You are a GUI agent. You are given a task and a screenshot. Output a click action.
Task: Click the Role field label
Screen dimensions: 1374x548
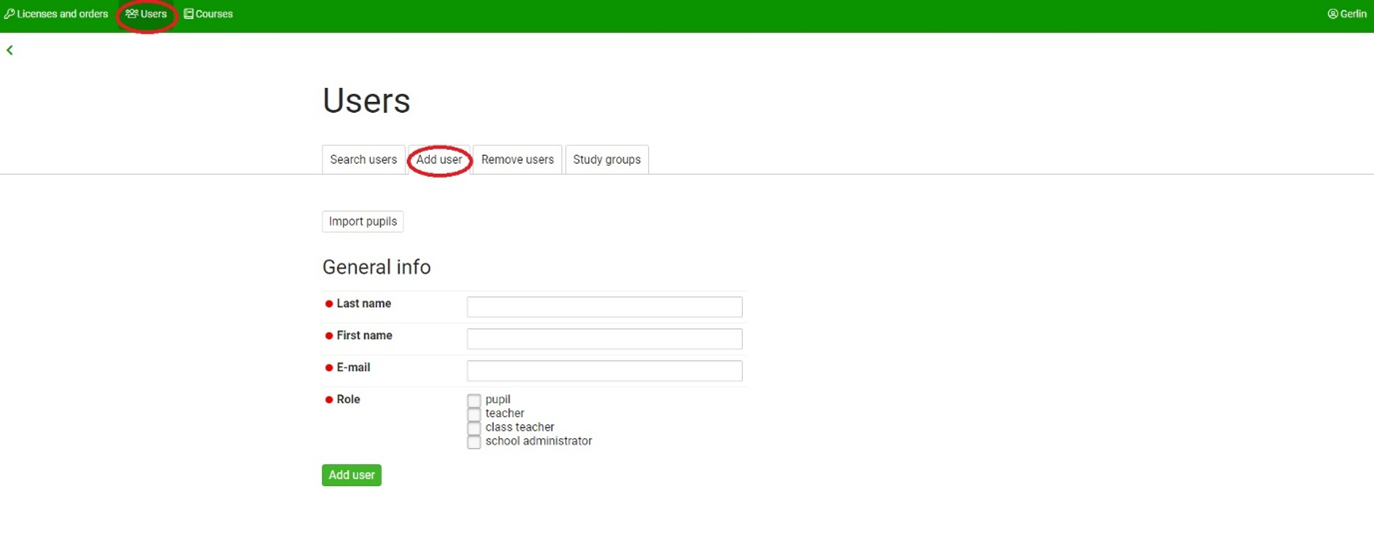click(x=348, y=400)
